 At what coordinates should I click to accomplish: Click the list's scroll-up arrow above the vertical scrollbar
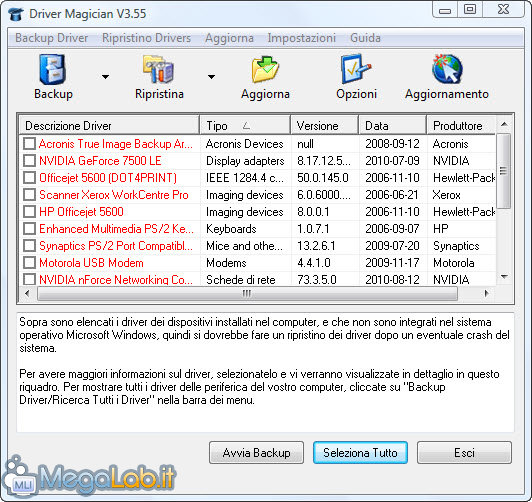click(504, 124)
